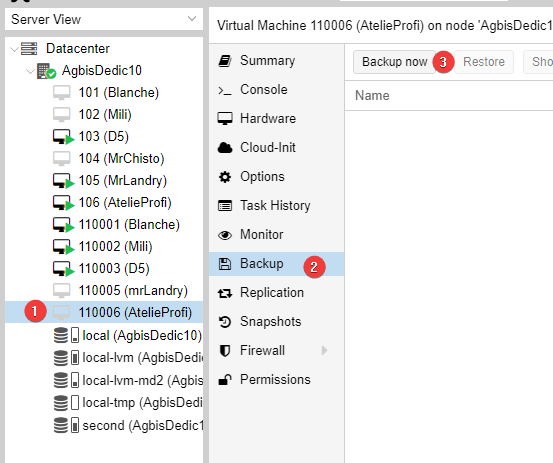Expand the Firewall submenu arrow
553x463 pixels.
pos(324,351)
